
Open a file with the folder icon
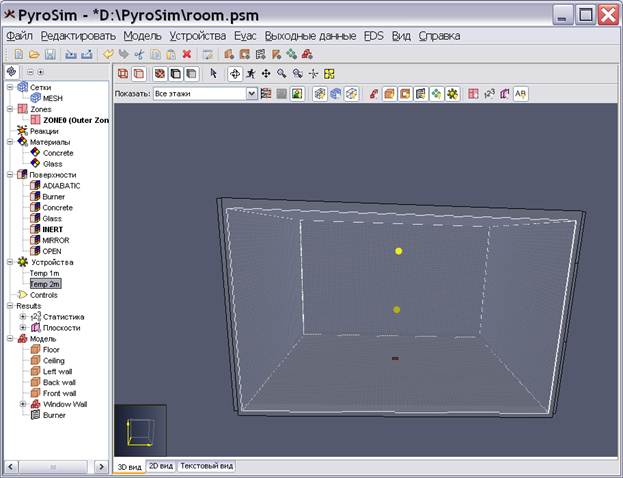(34, 54)
